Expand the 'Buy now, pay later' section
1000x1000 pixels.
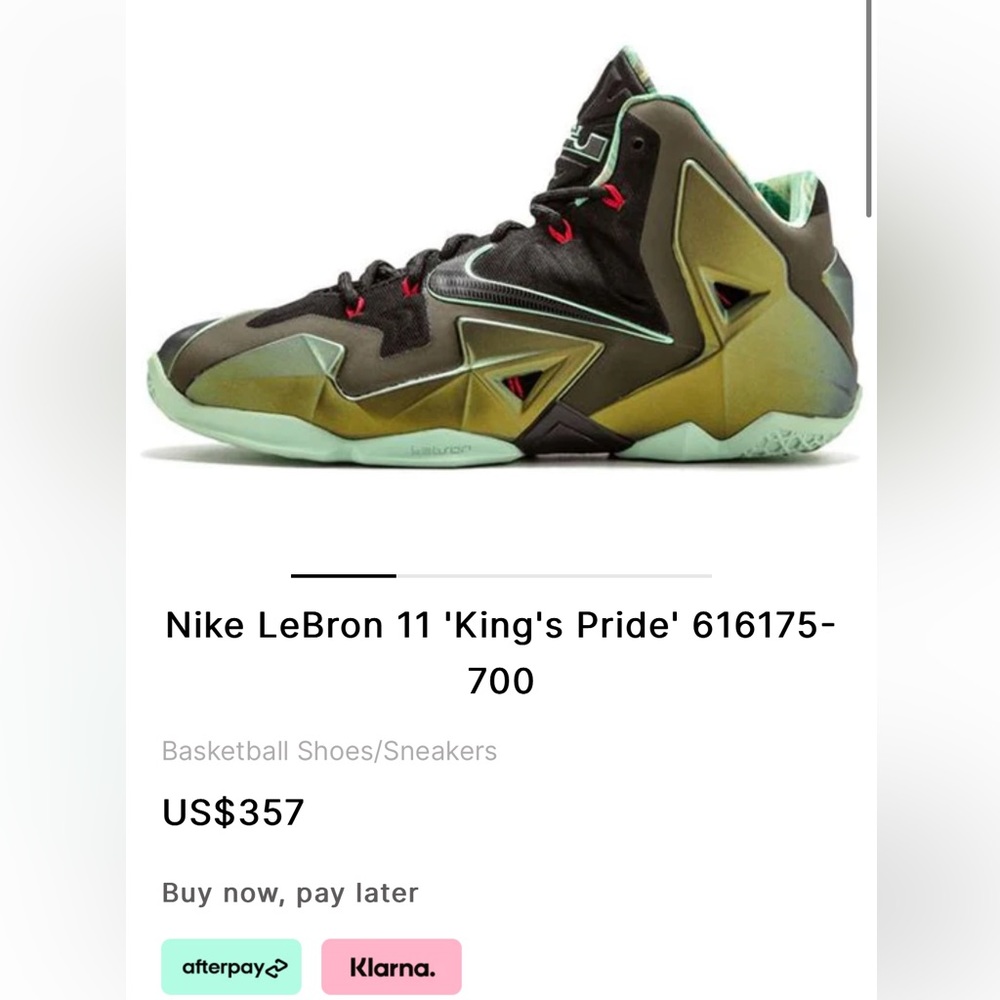coord(290,893)
